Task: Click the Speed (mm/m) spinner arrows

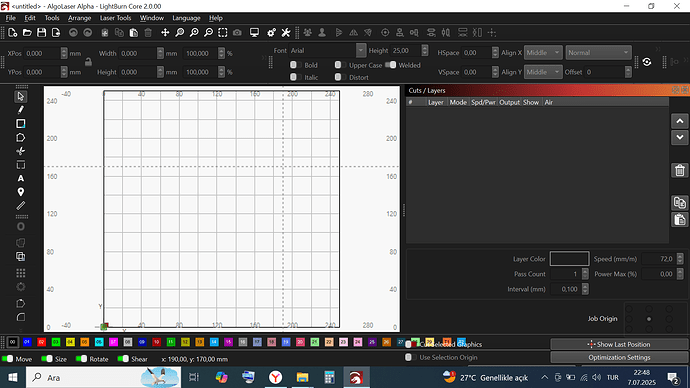Action: [680, 259]
